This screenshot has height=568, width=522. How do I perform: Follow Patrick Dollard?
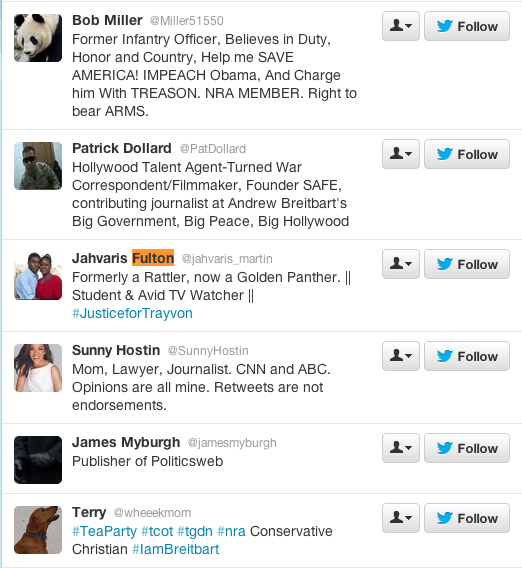point(467,154)
